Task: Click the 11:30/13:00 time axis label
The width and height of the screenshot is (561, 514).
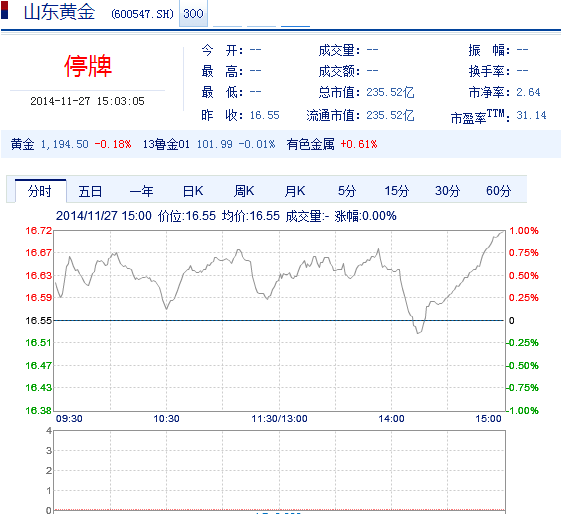Action: 279,418
